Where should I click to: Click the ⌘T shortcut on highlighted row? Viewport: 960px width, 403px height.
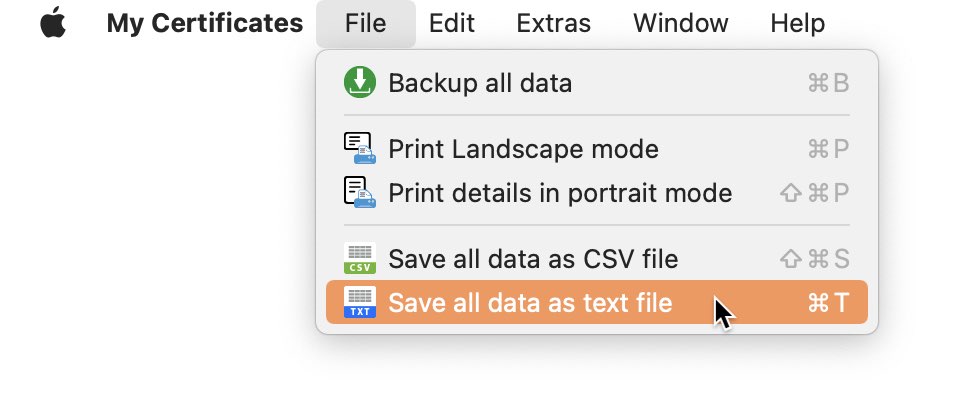coord(828,303)
